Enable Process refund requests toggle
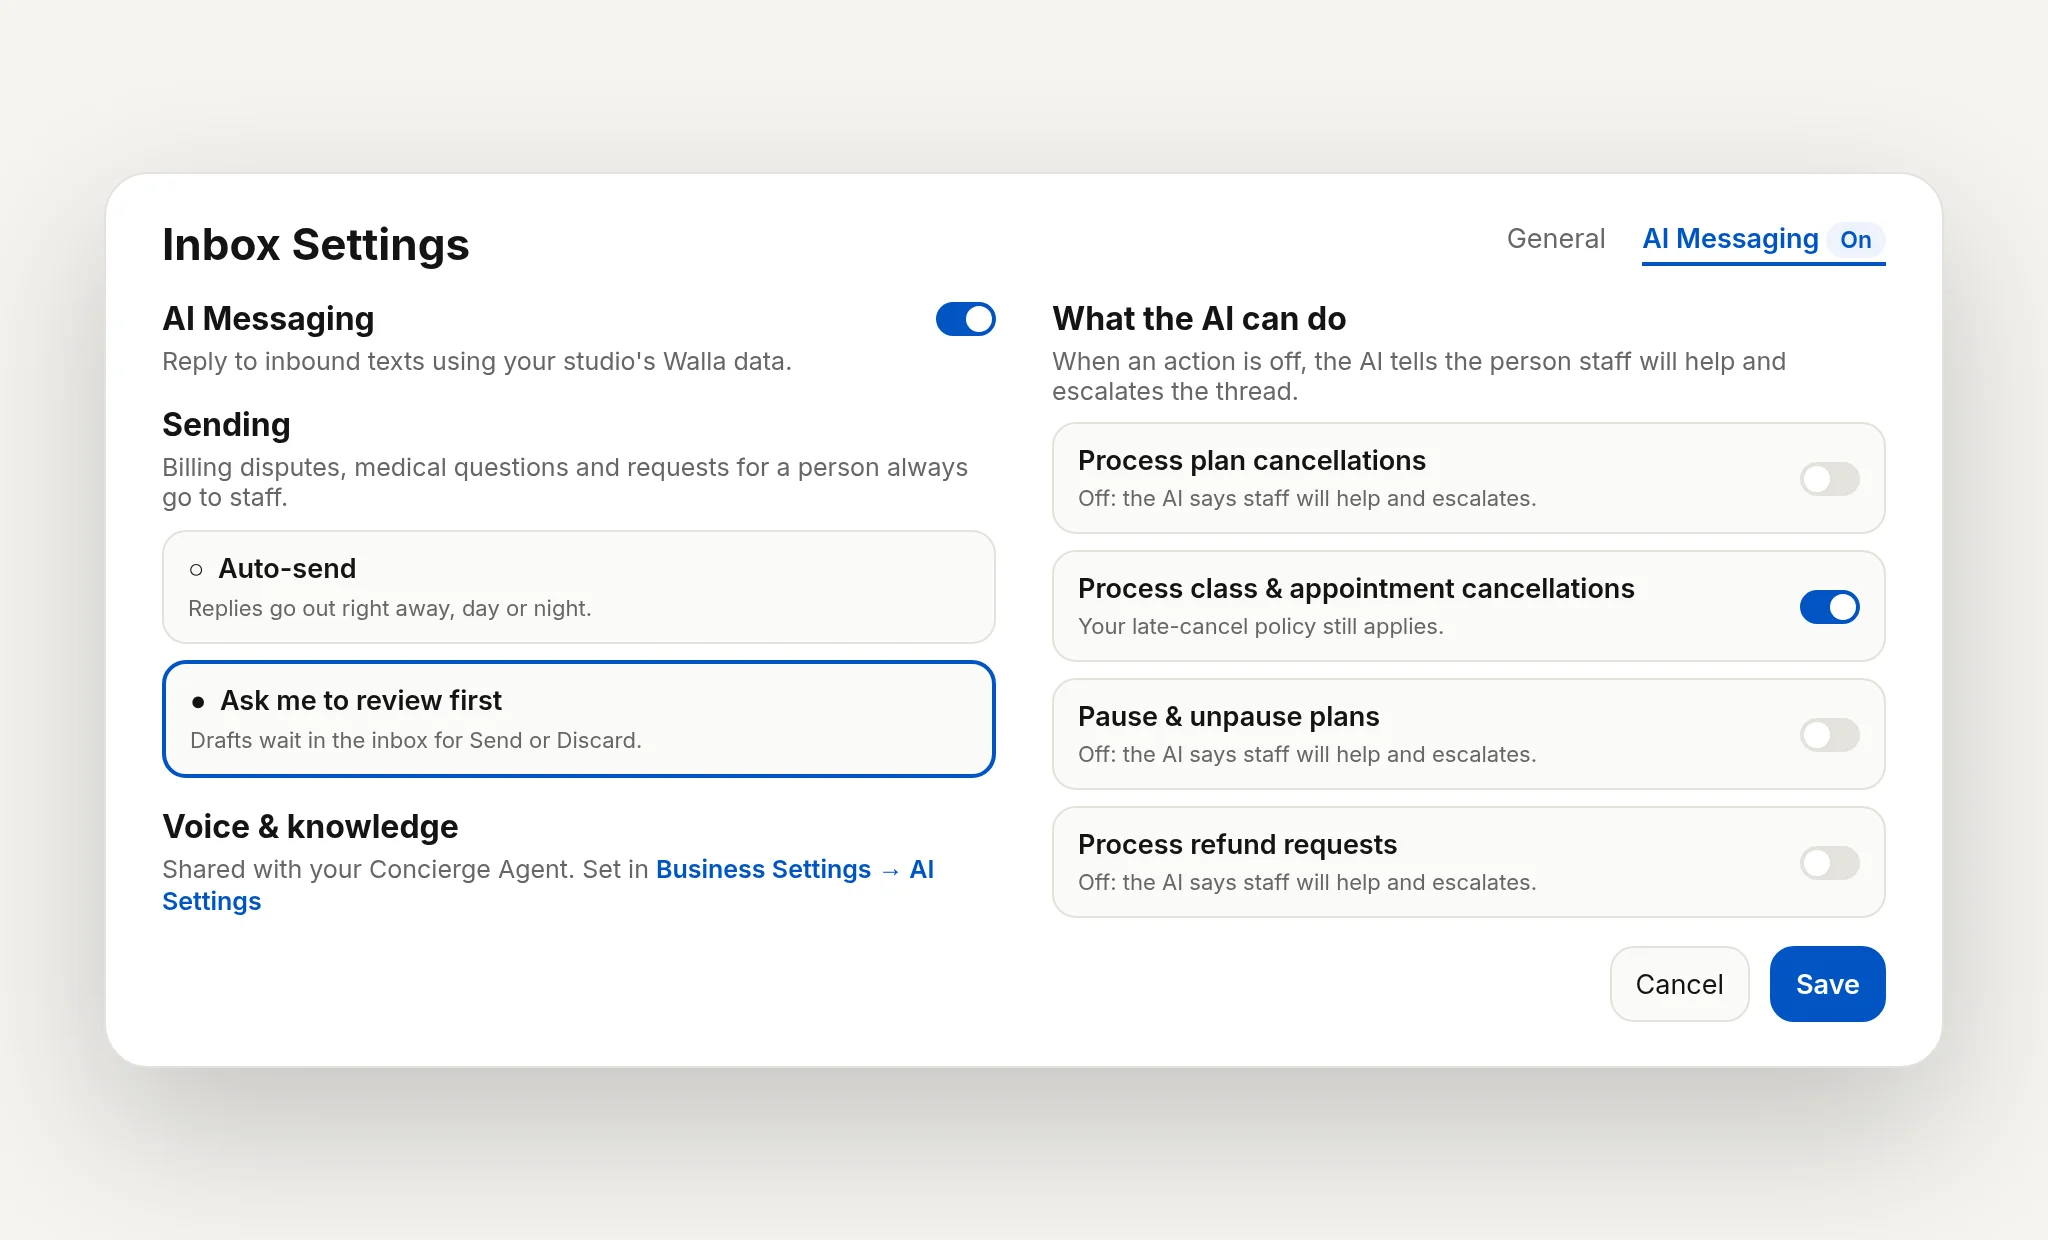Image resolution: width=2048 pixels, height=1240 pixels. pyautogui.click(x=1829, y=863)
